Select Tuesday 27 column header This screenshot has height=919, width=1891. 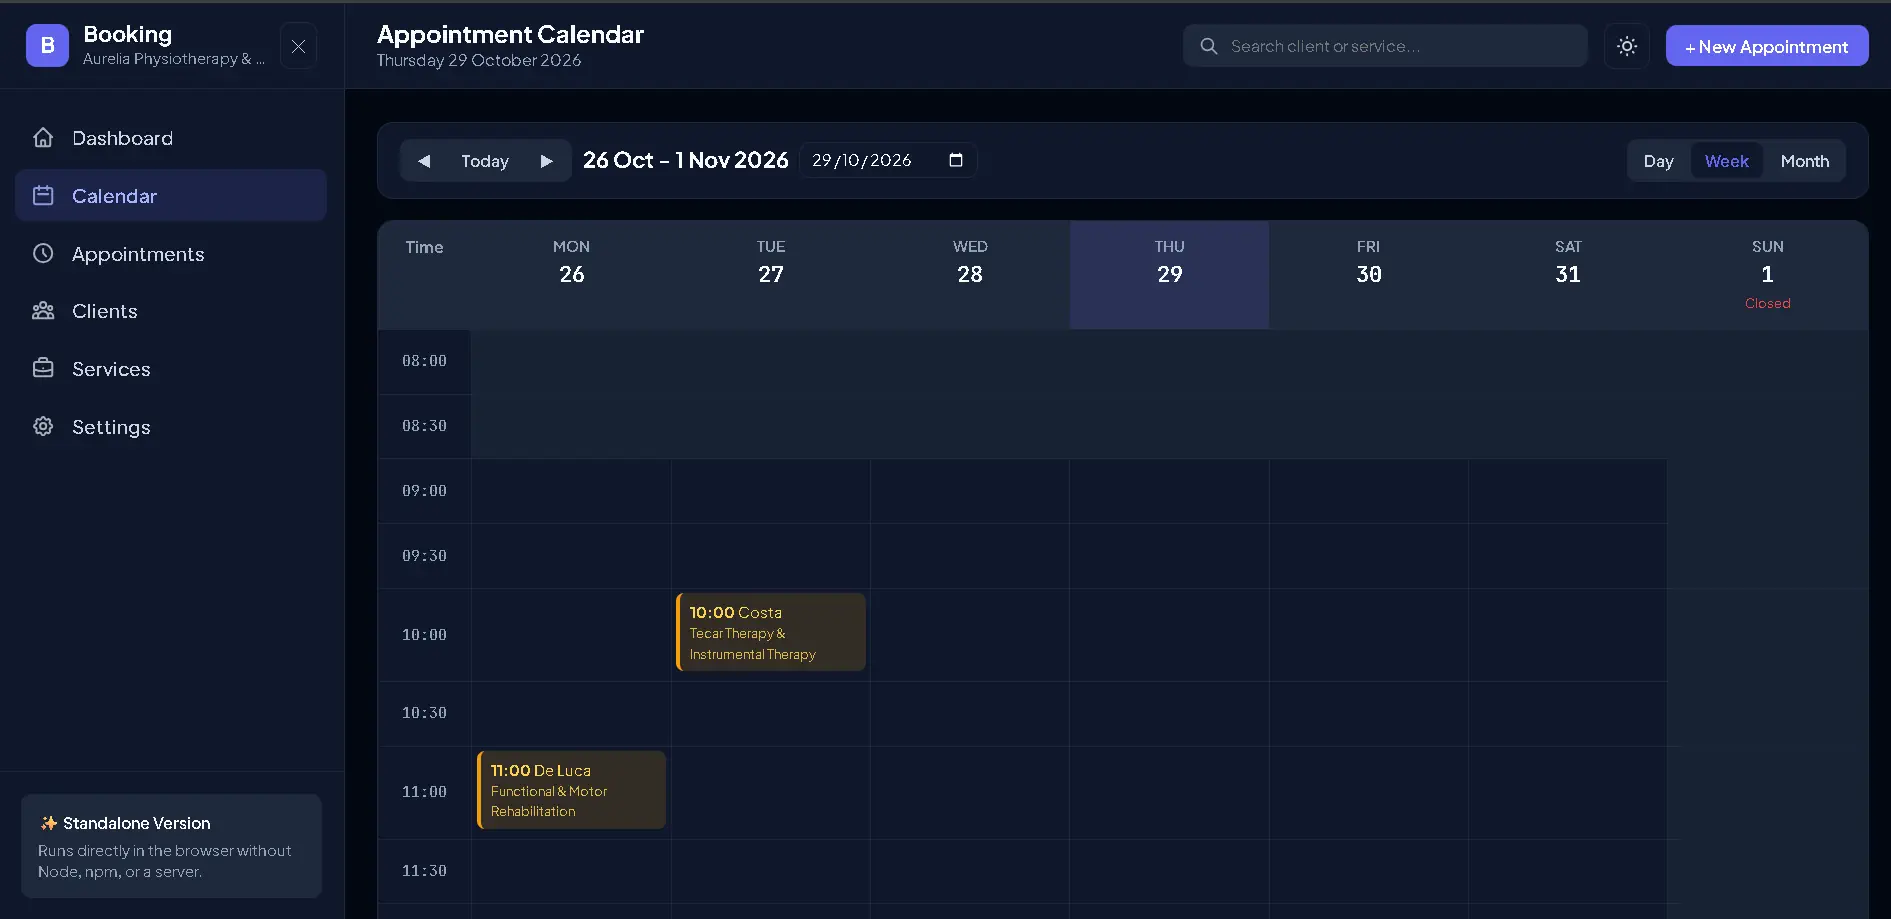click(771, 275)
